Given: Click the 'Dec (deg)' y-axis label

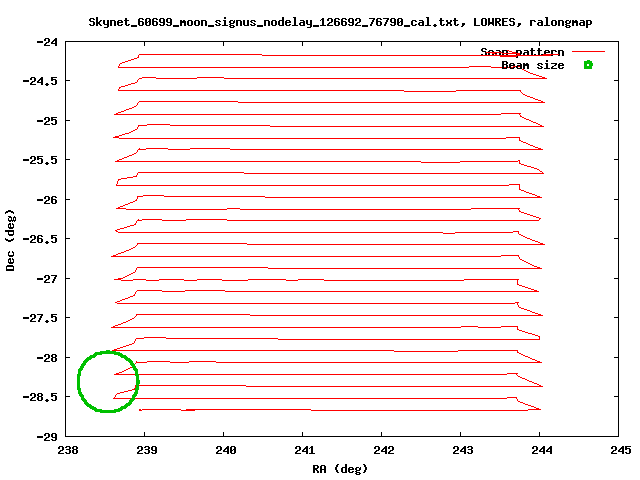Looking at the screenshot, I should 10,240.
